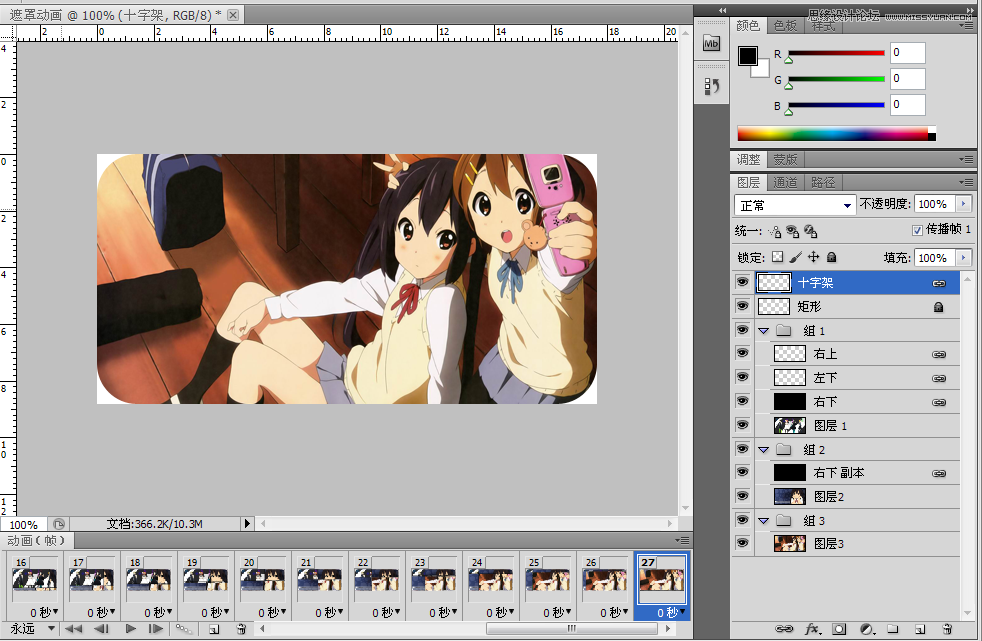Collapse the 组 1 group
The height and width of the screenshot is (641, 982).
pyautogui.click(x=763, y=331)
